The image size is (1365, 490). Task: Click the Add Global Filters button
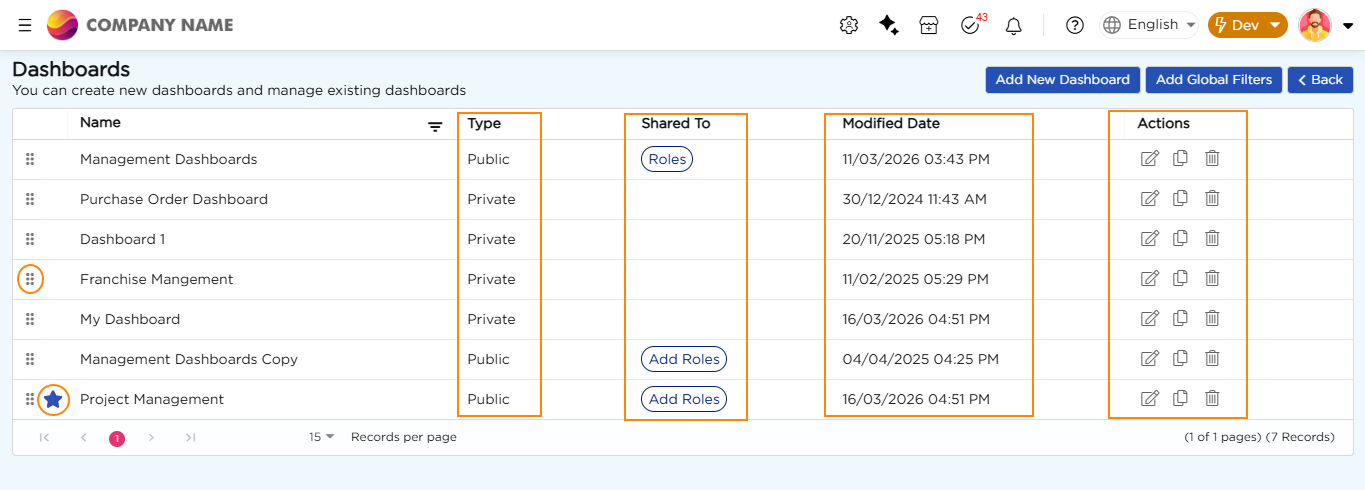pyautogui.click(x=1213, y=80)
